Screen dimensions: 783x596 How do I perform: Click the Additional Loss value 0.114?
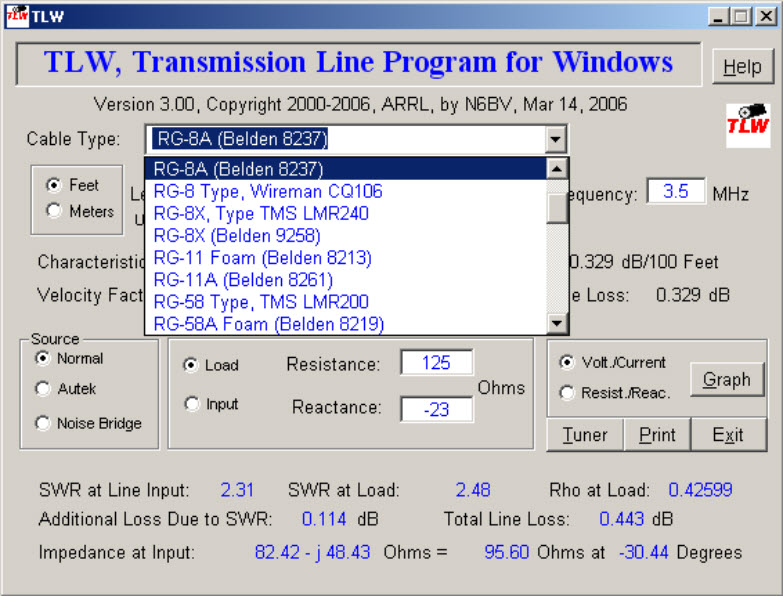coord(324,519)
